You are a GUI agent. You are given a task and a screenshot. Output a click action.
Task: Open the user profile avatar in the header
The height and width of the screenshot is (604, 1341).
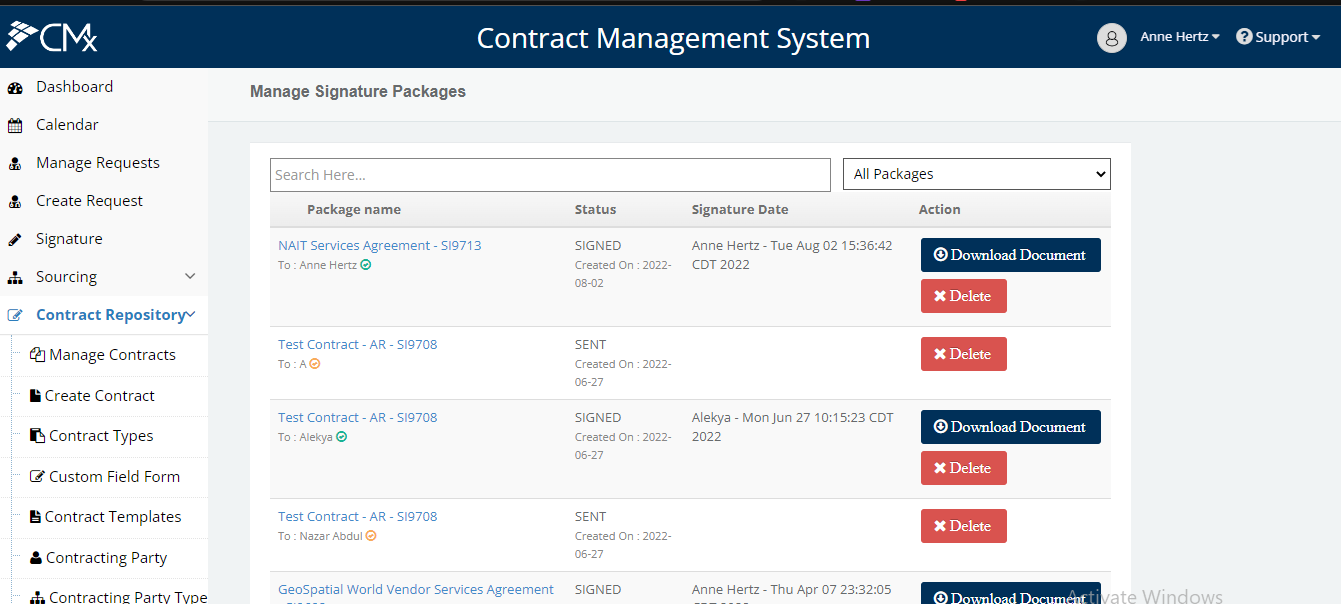(x=1112, y=38)
